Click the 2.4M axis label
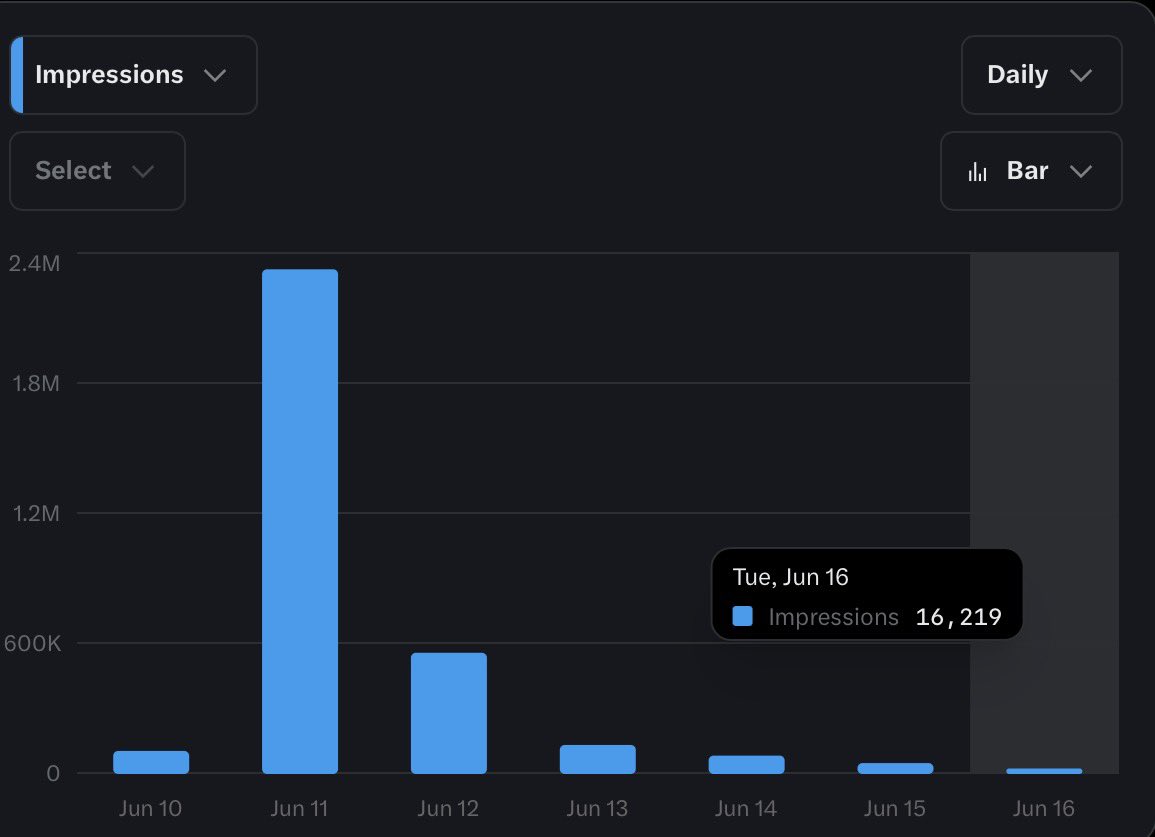 34,263
